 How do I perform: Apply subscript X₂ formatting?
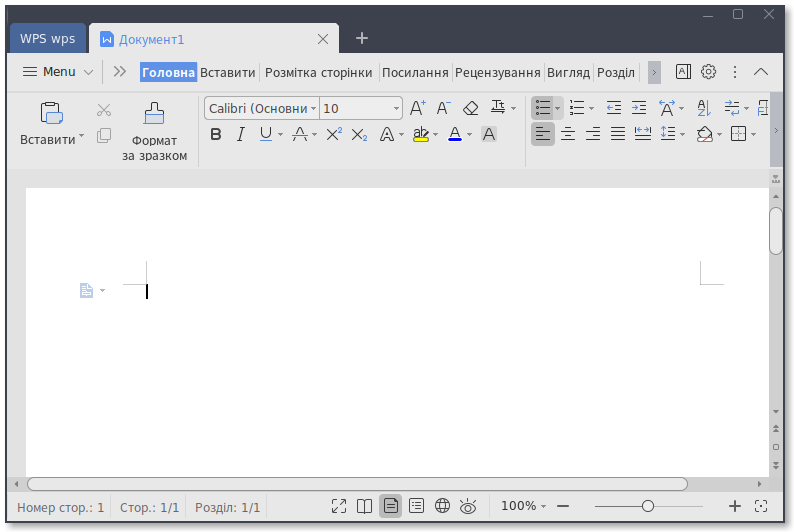click(359, 135)
